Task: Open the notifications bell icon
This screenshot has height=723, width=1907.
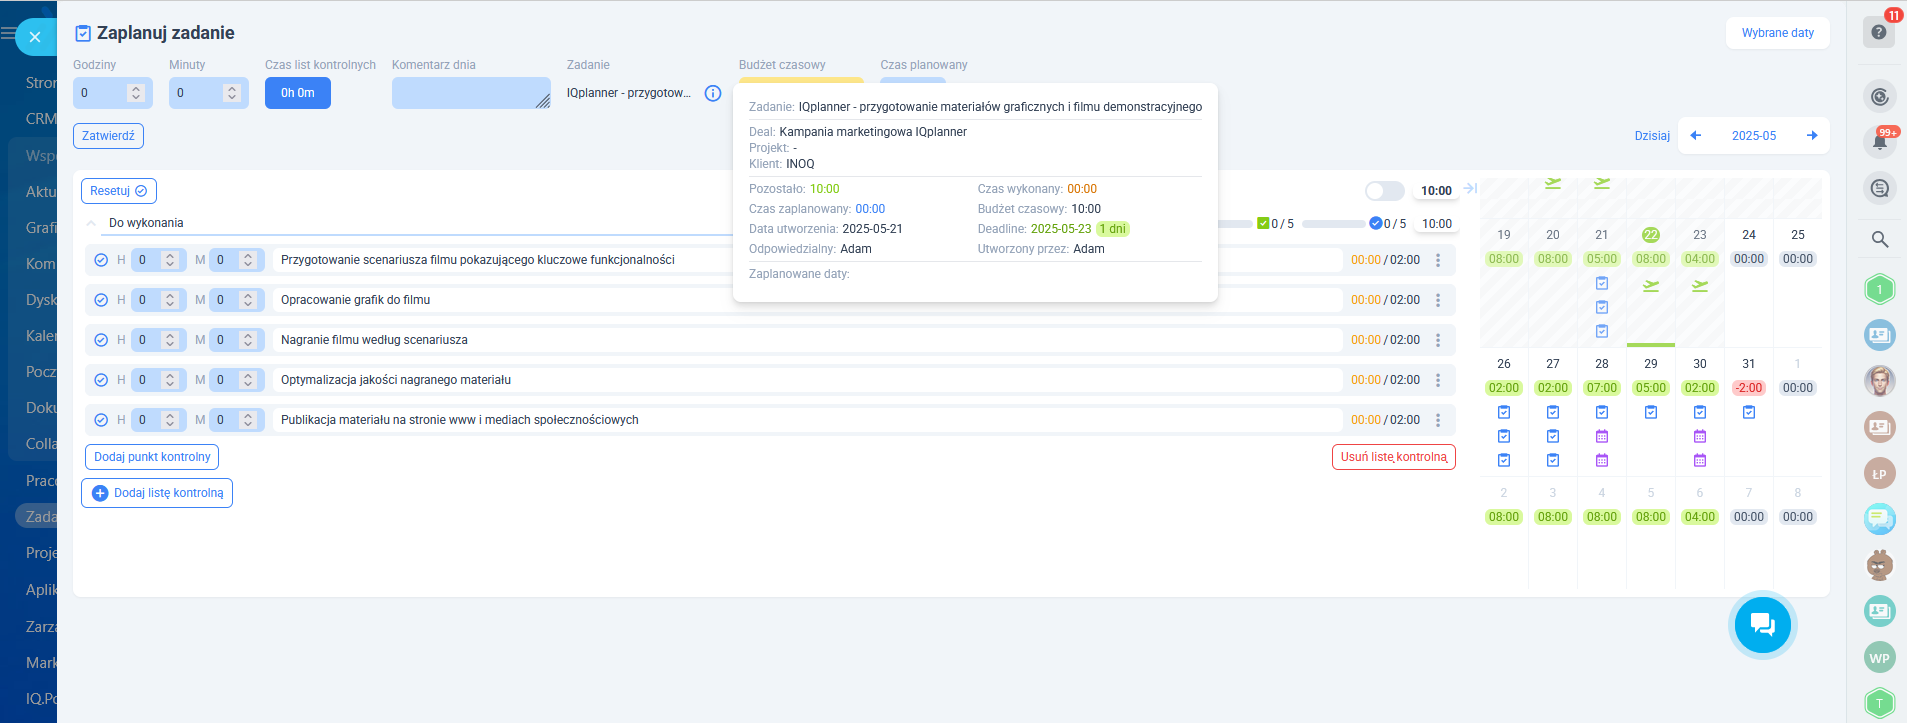Action: pyautogui.click(x=1879, y=141)
